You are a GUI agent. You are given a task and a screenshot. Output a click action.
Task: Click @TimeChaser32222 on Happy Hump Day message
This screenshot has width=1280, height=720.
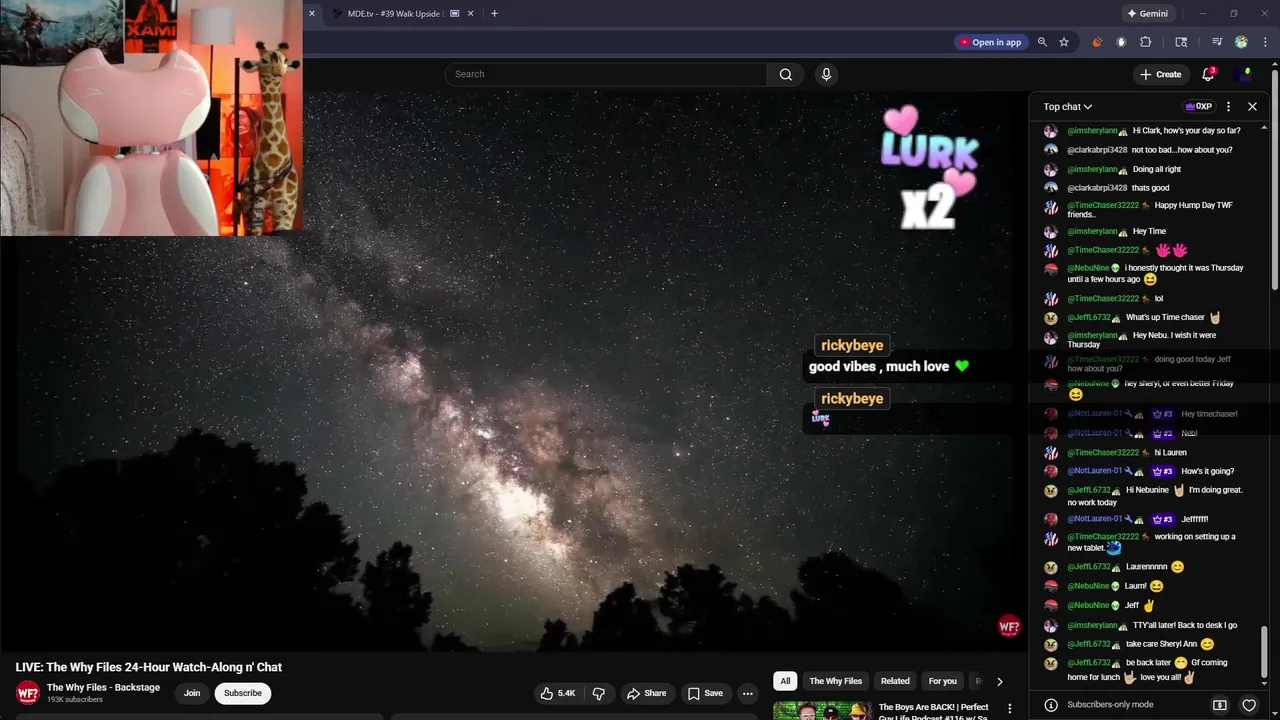tap(1103, 205)
